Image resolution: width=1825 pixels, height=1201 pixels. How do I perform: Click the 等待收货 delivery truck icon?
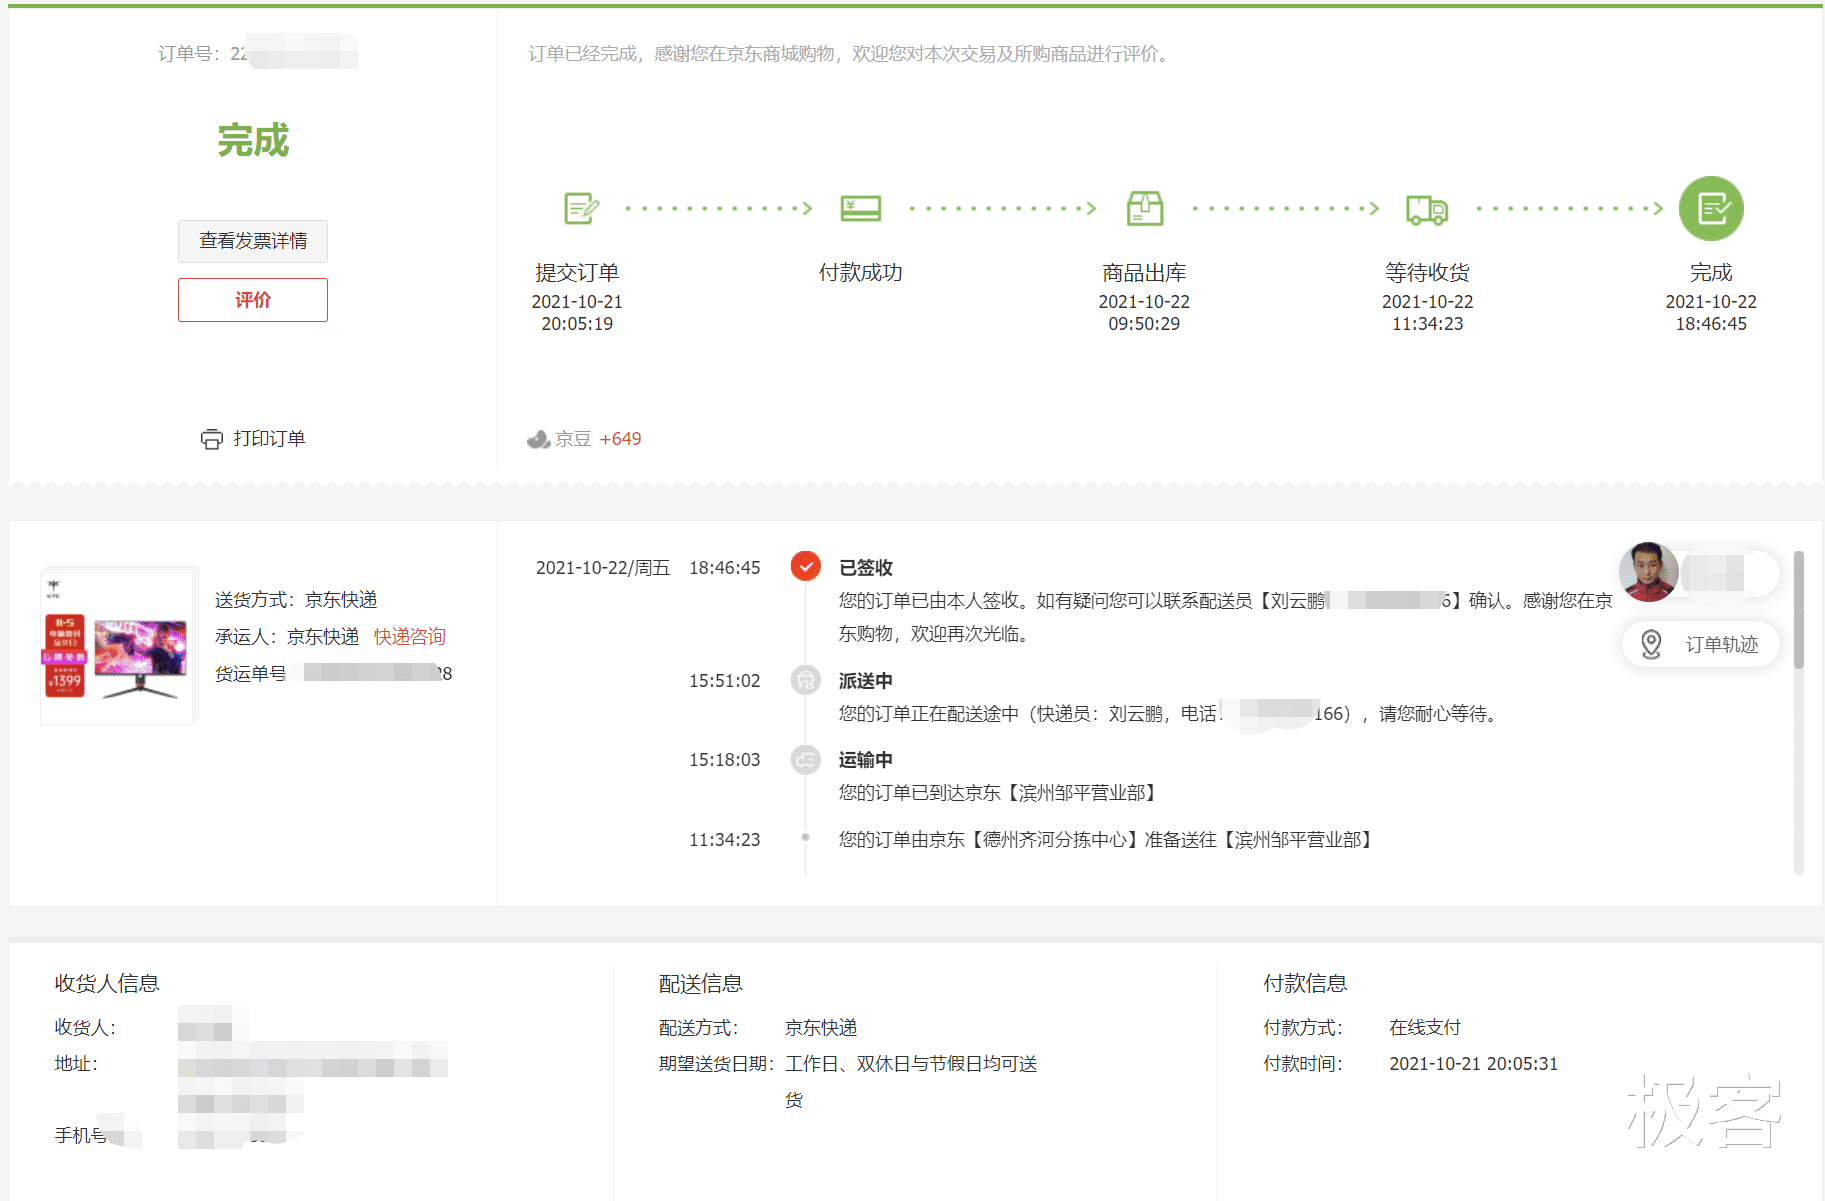point(1426,209)
